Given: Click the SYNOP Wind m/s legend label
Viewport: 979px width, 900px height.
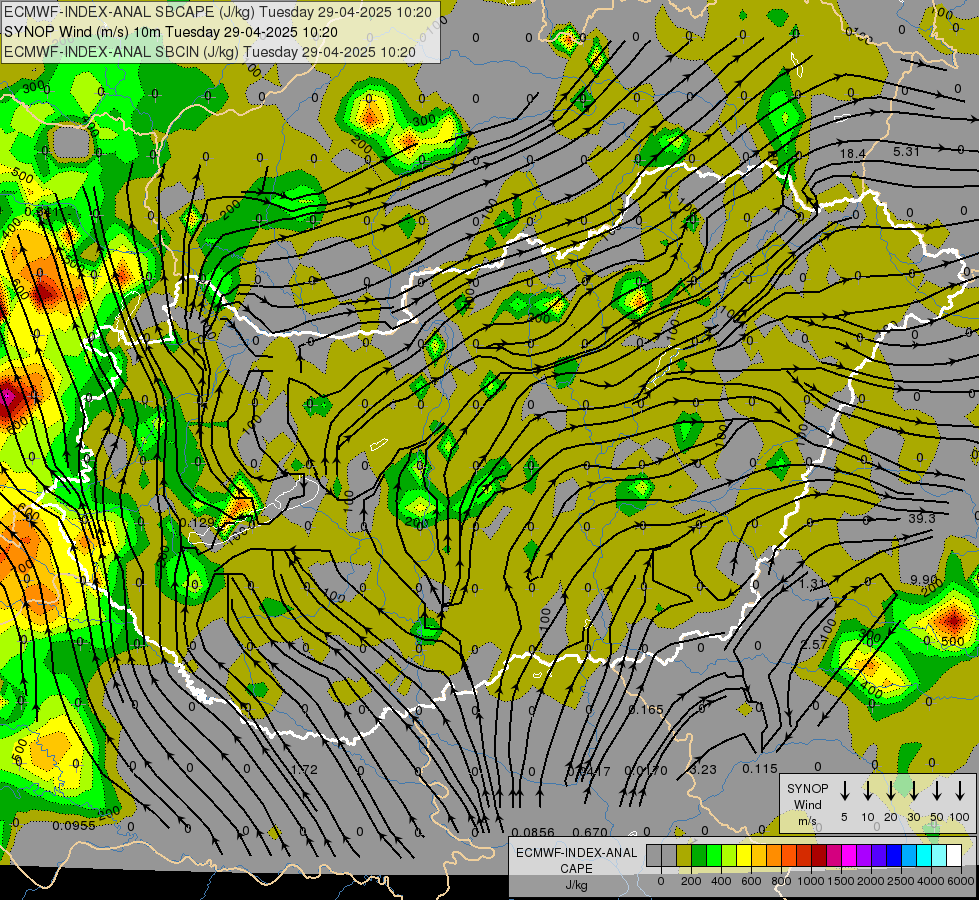Looking at the screenshot, I should tap(807, 804).
